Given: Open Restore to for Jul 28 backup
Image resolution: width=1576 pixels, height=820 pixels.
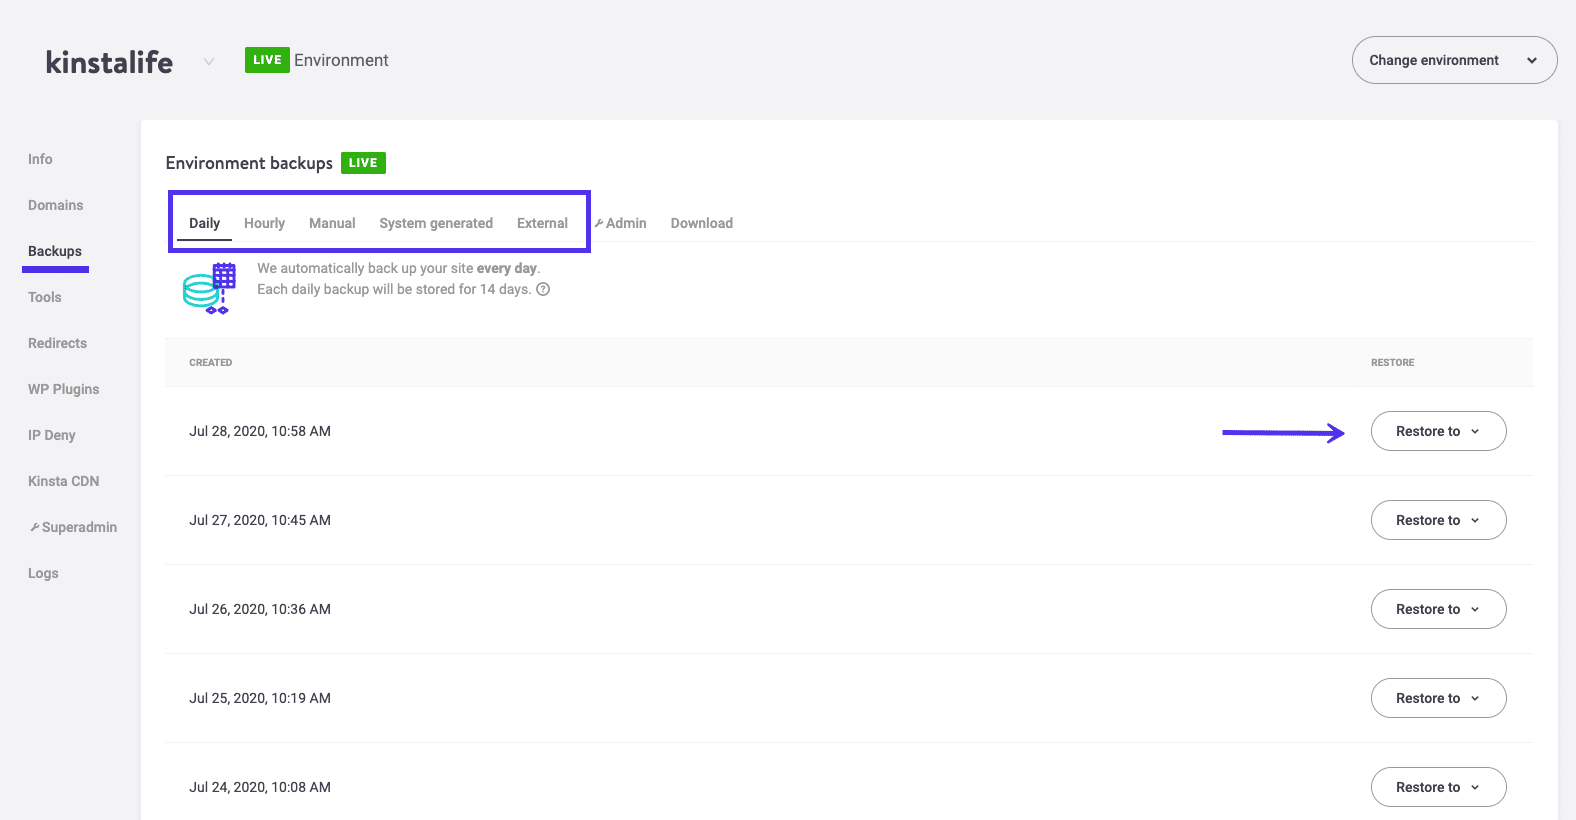Looking at the screenshot, I should pos(1437,431).
